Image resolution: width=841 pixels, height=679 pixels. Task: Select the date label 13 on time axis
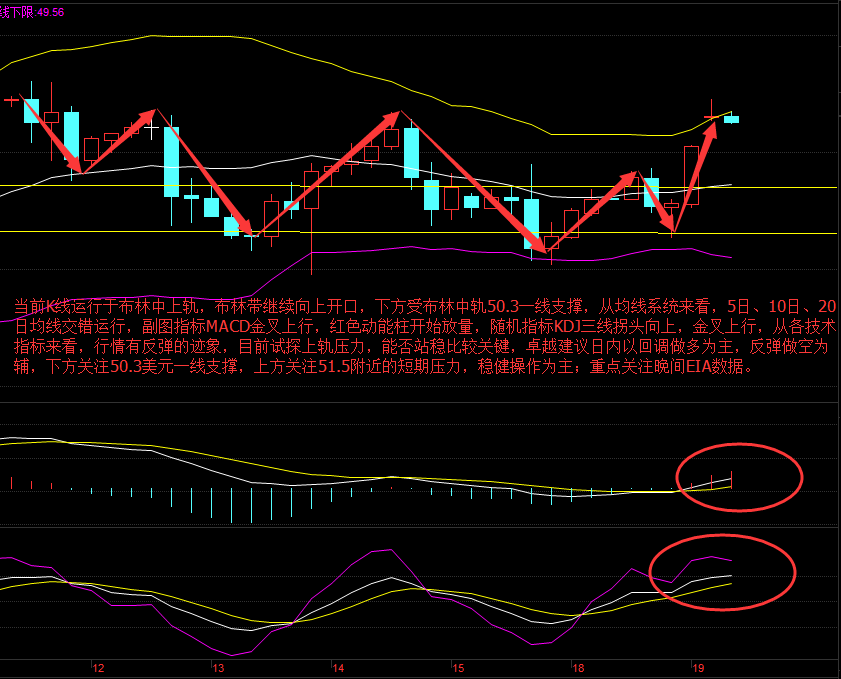[219, 667]
